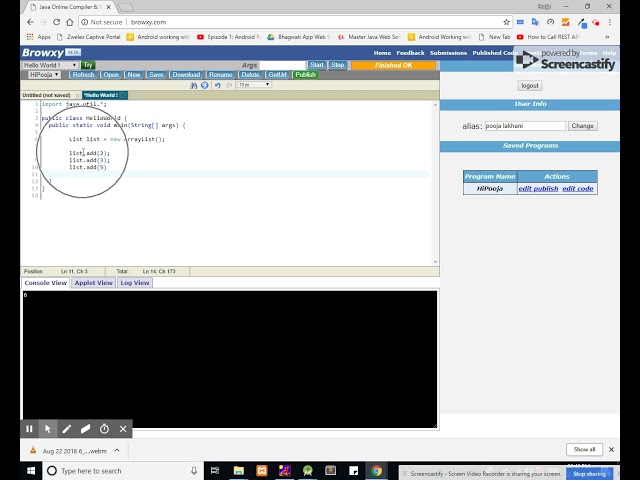The height and width of the screenshot is (480, 640).
Task: Open the Feedback menu link
Action: click(410, 53)
